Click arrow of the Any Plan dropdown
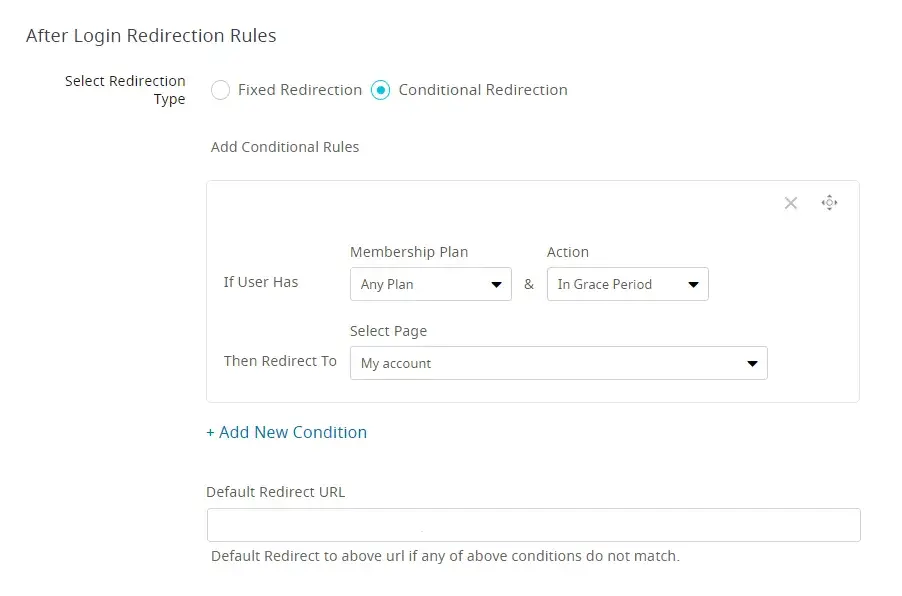 [x=496, y=285]
